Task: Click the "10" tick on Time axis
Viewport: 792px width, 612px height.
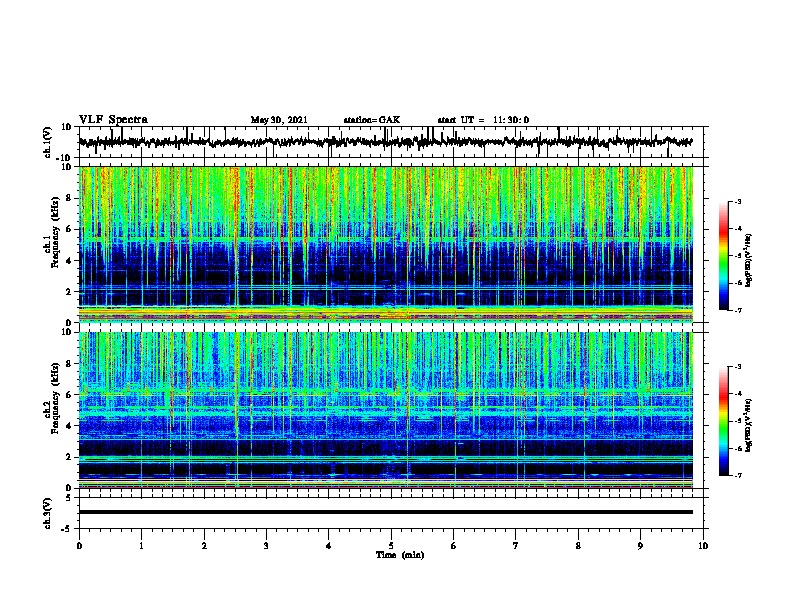Action: 703,546
